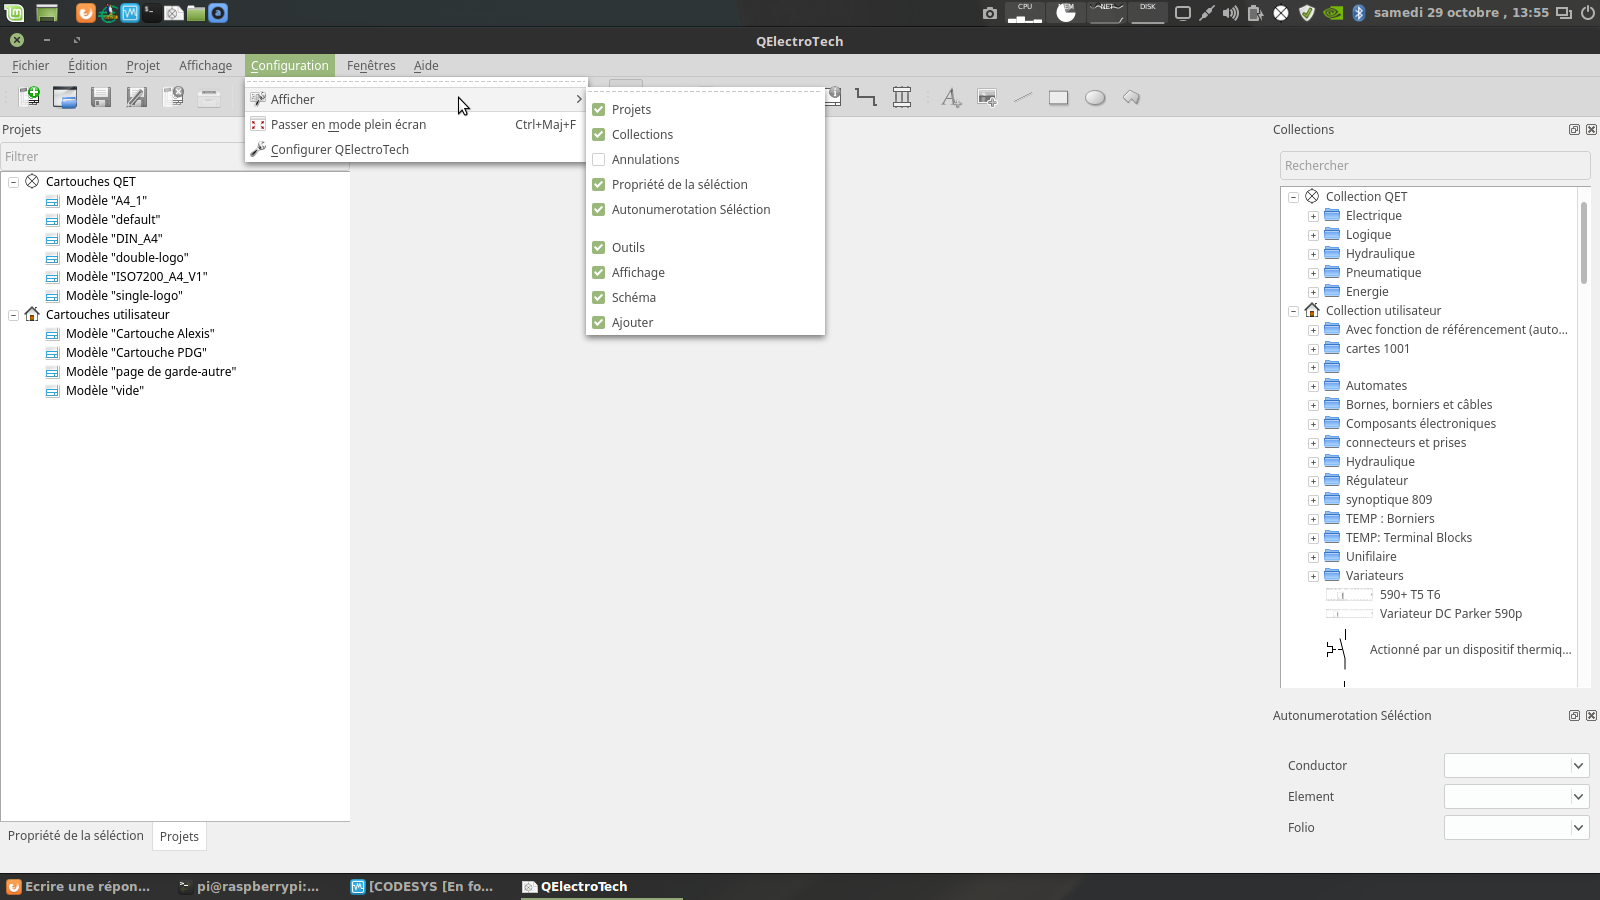Click the open project toolbar icon
This screenshot has height=900, width=1600.
click(x=65, y=97)
